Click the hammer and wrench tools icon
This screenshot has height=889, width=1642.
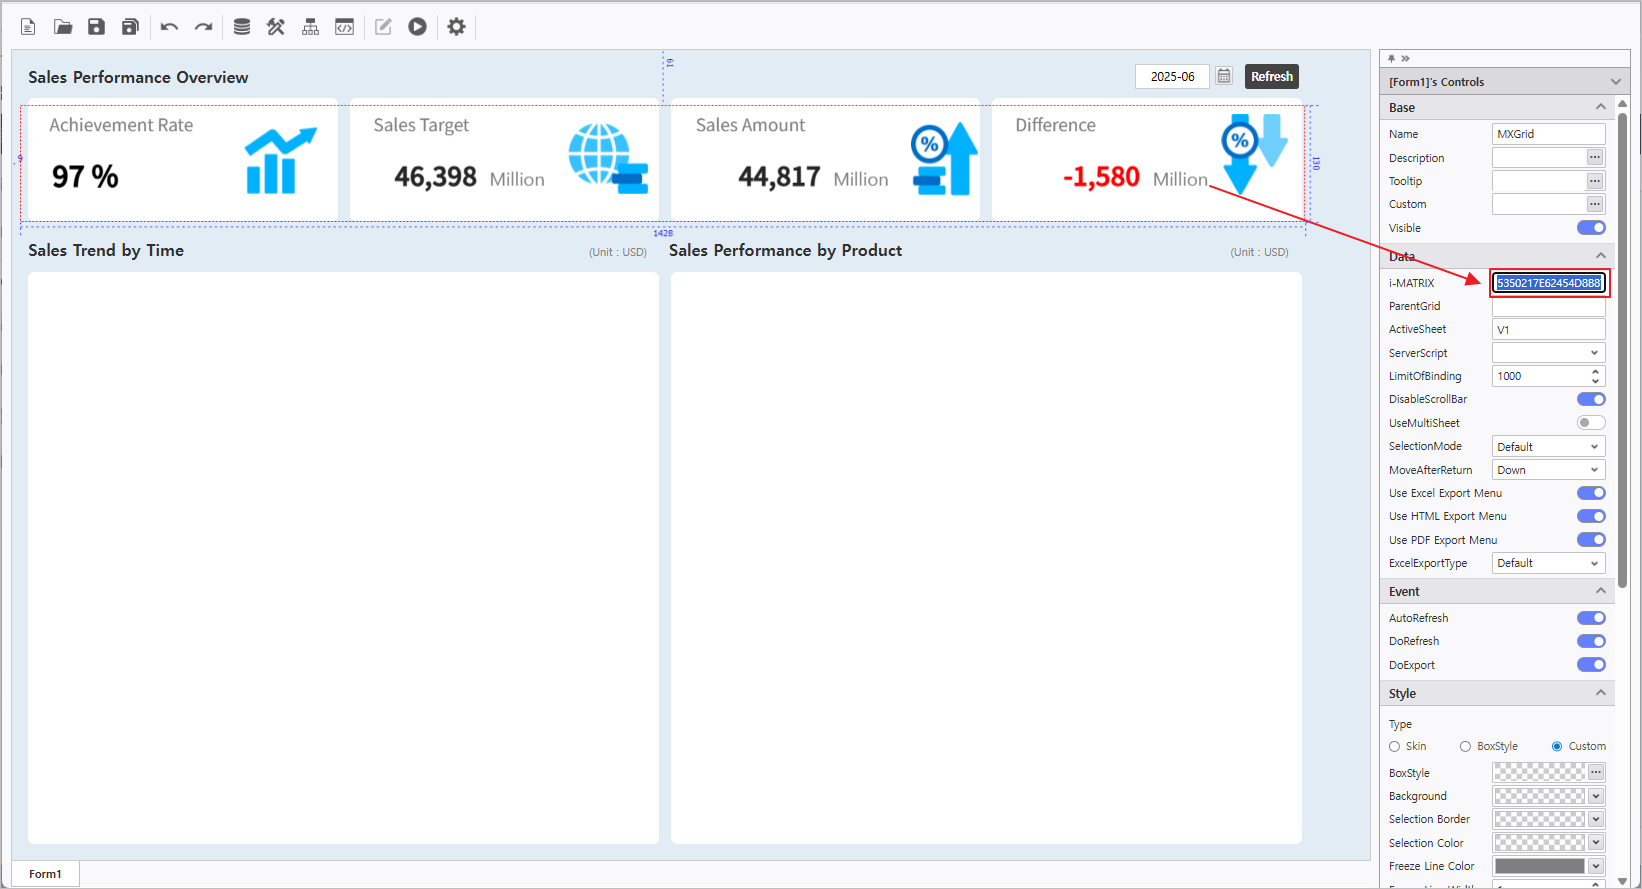tap(276, 27)
